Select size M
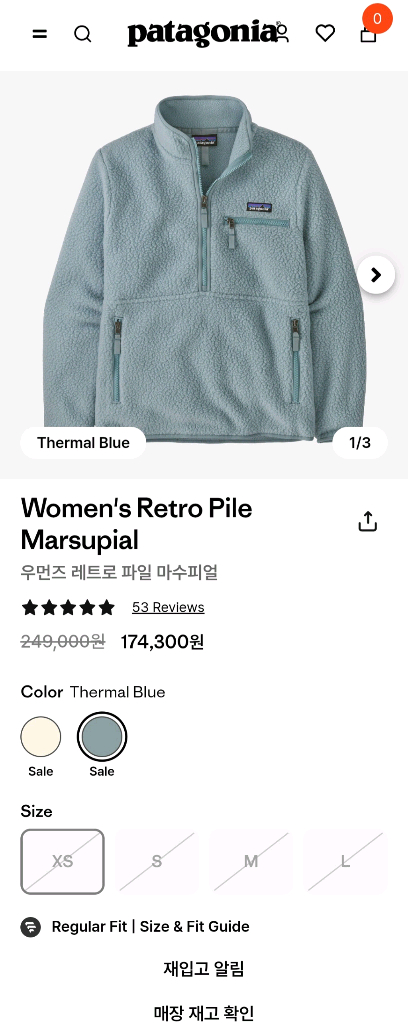 tap(251, 861)
